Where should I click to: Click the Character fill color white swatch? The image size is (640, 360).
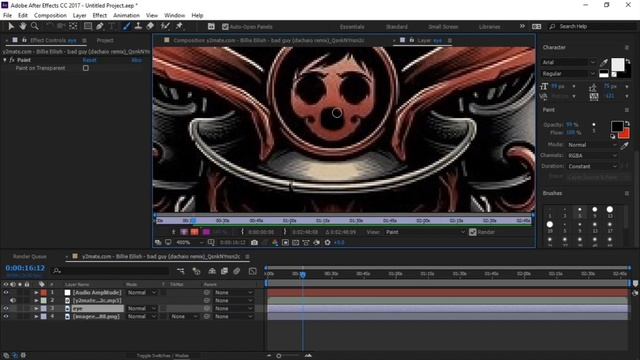point(617,64)
